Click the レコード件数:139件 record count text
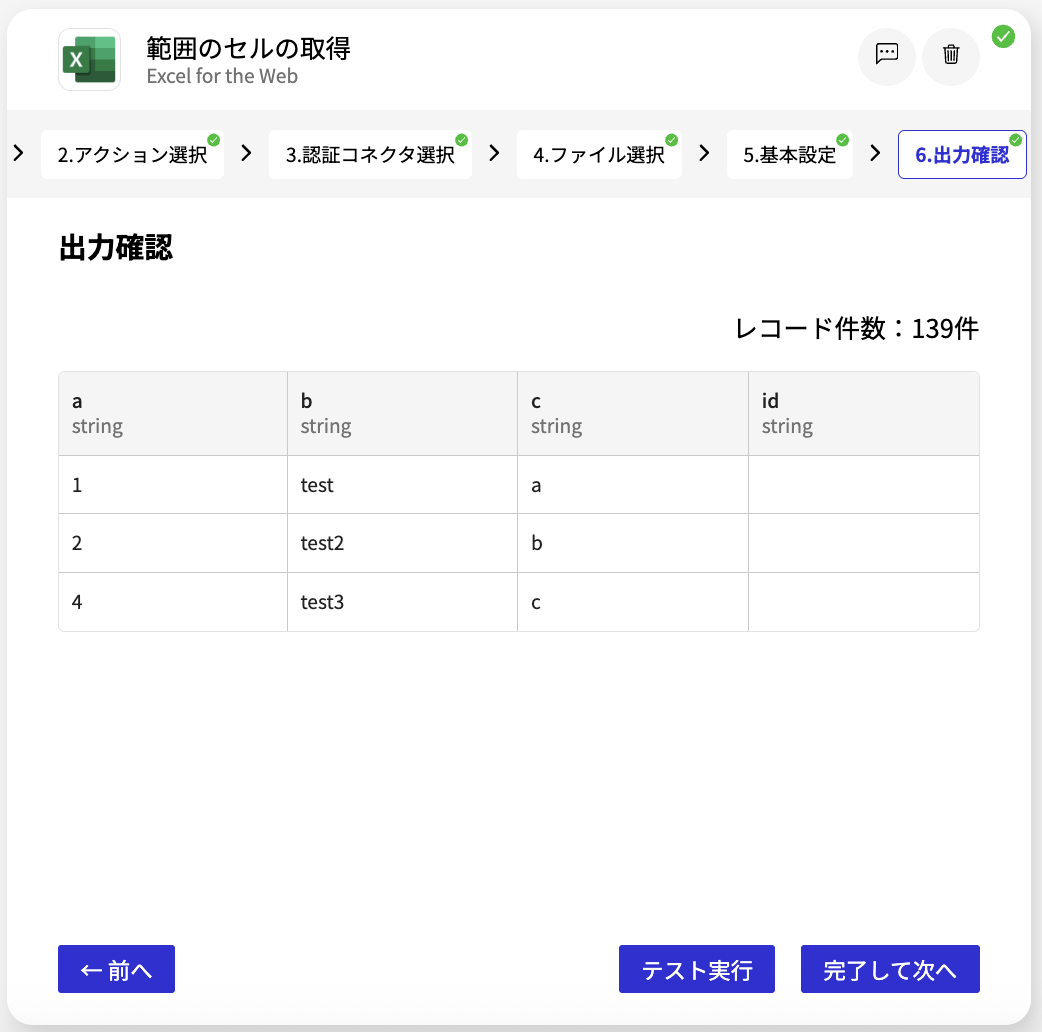The height and width of the screenshot is (1032, 1042). pos(857,328)
